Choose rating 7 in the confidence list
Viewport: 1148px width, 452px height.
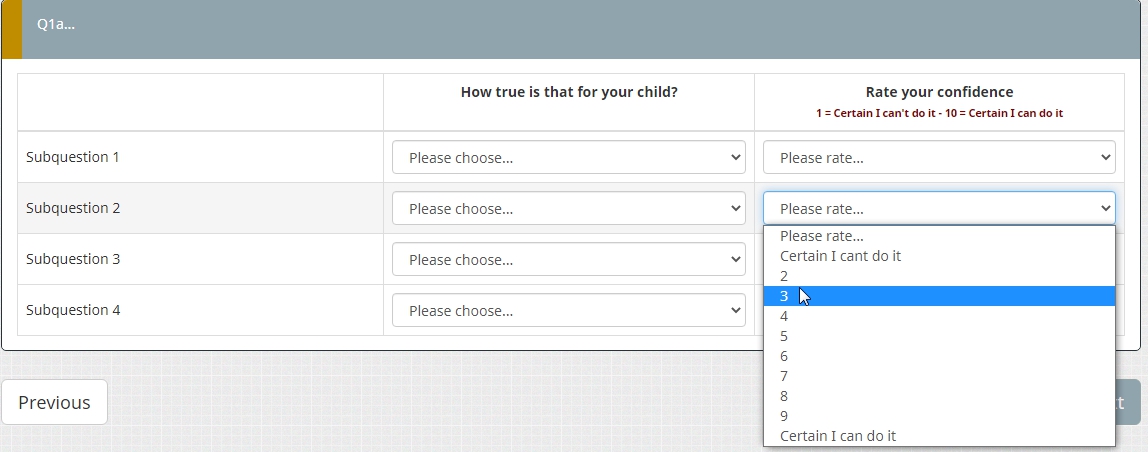(x=938, y=376)
